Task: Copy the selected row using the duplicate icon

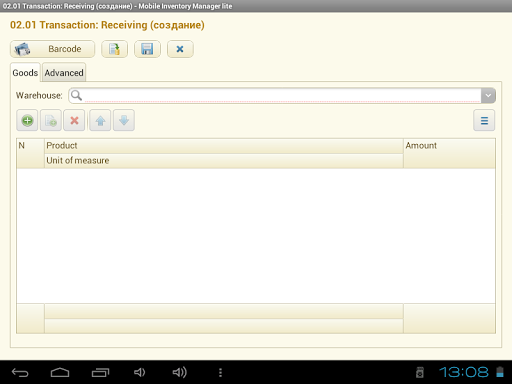Action: point(51,120)
